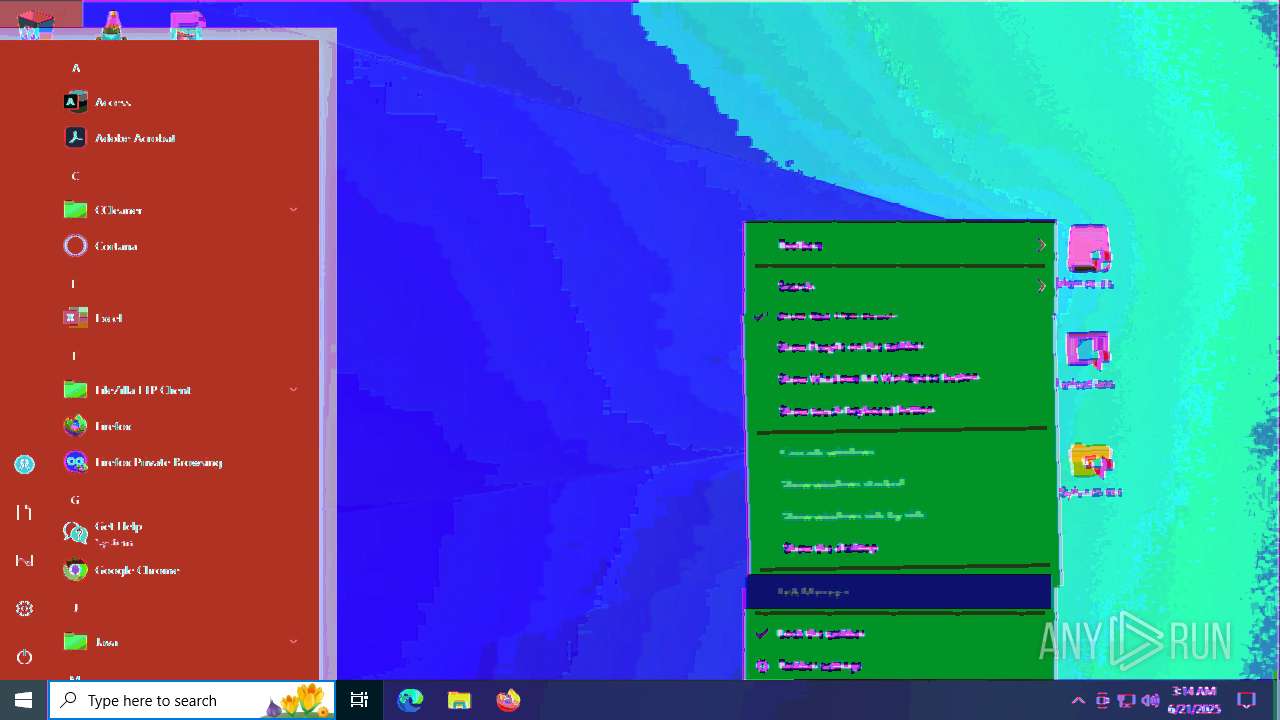Viewport: 1280px width, 720px height.
Task: Open File Explorer from the taskbar
Action: click(459, 700)
